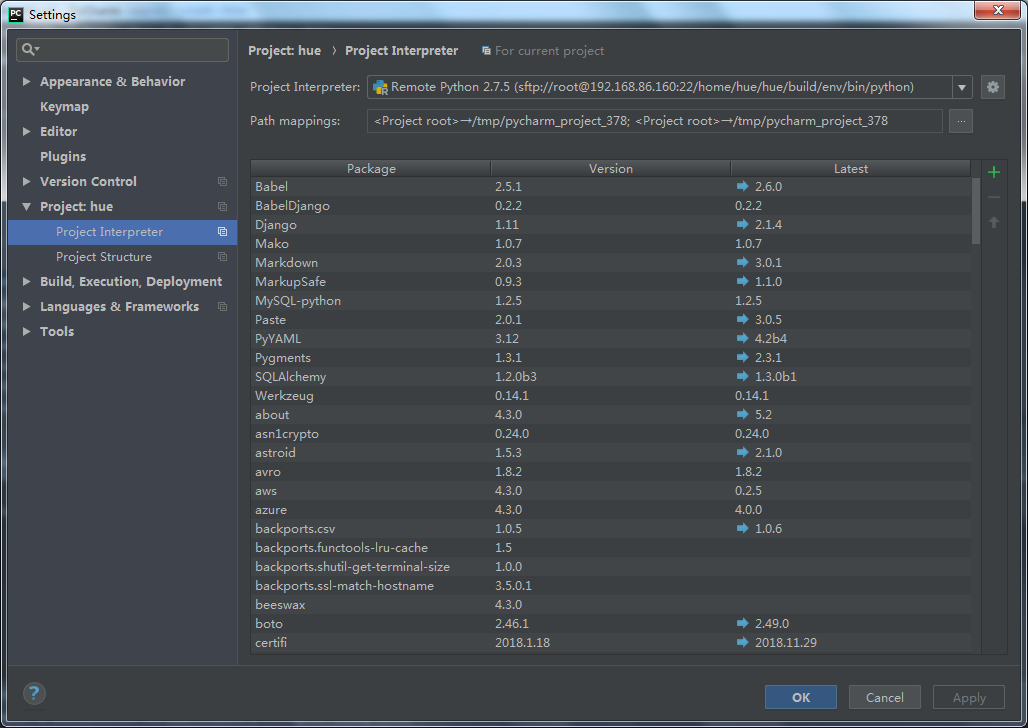Open the Project Interpreter dropdown arrow
The image size is (1028, 728).
click(x=961, y=87)
